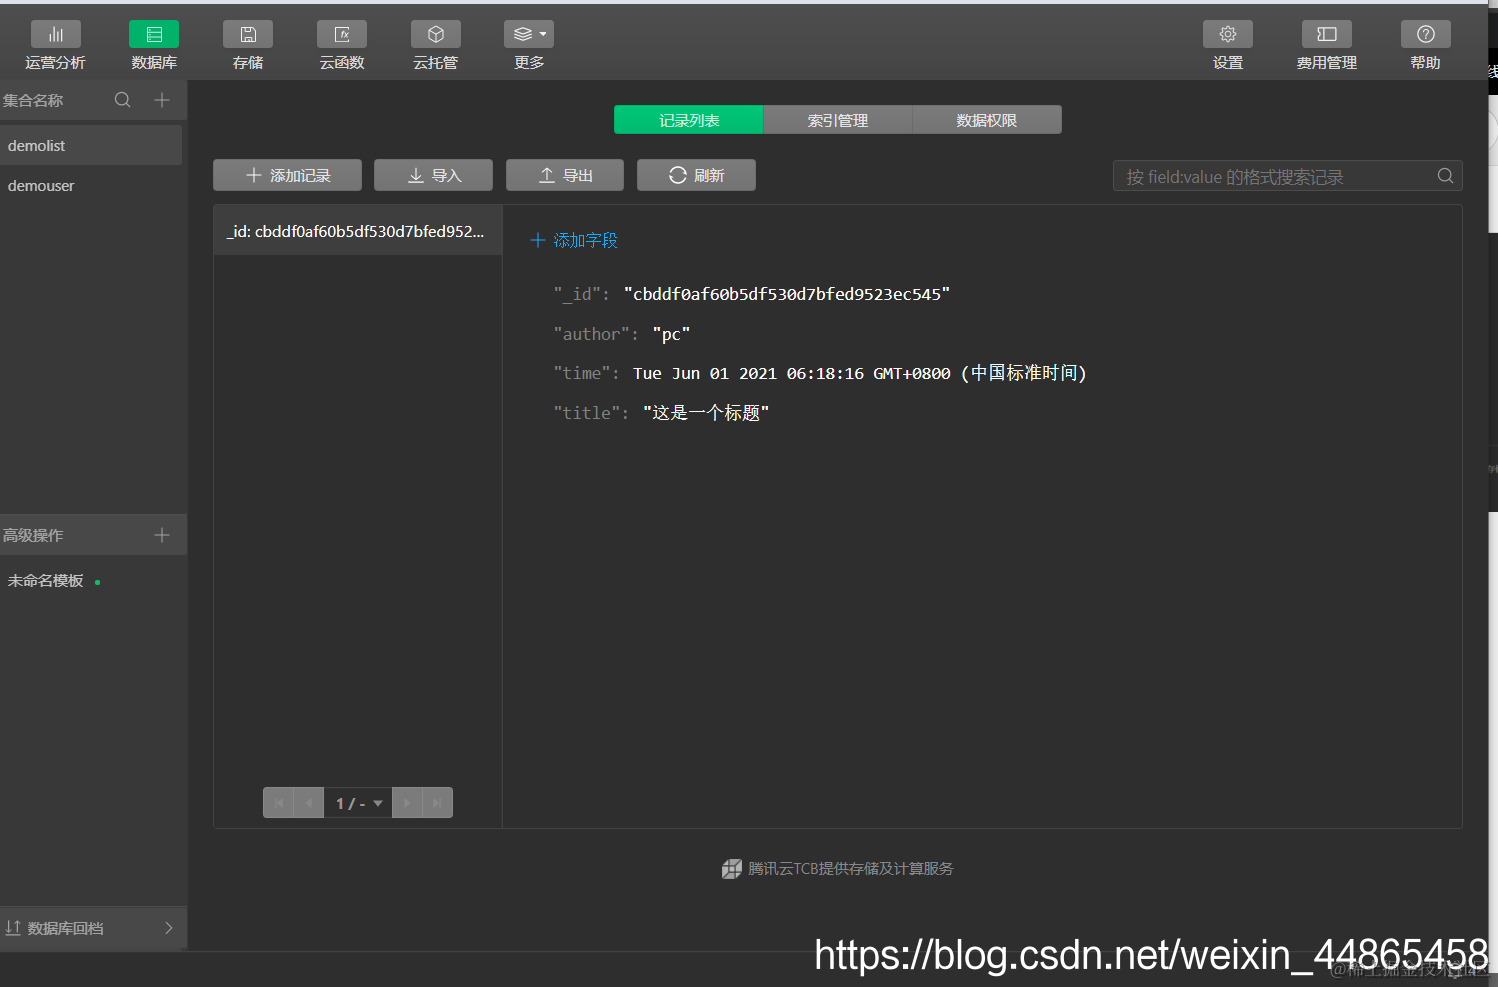Screen dimensions: 1498x987
Task: Switch to the 记录列表 tab
Action: [688, 120]
